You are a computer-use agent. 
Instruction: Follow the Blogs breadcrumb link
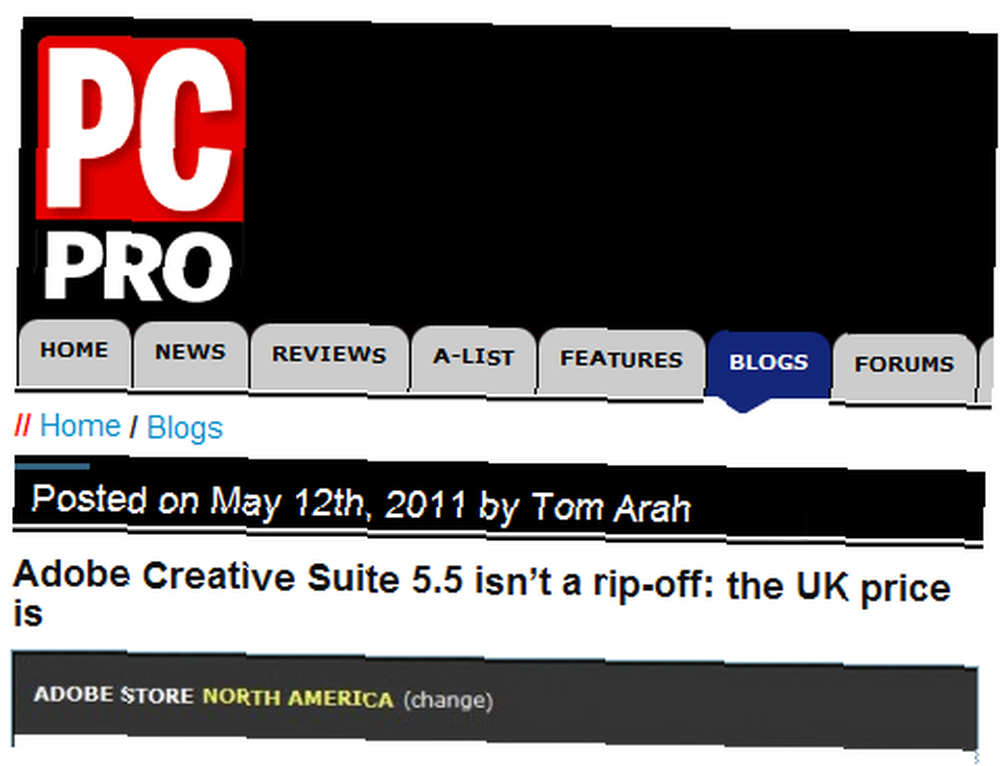184,427
